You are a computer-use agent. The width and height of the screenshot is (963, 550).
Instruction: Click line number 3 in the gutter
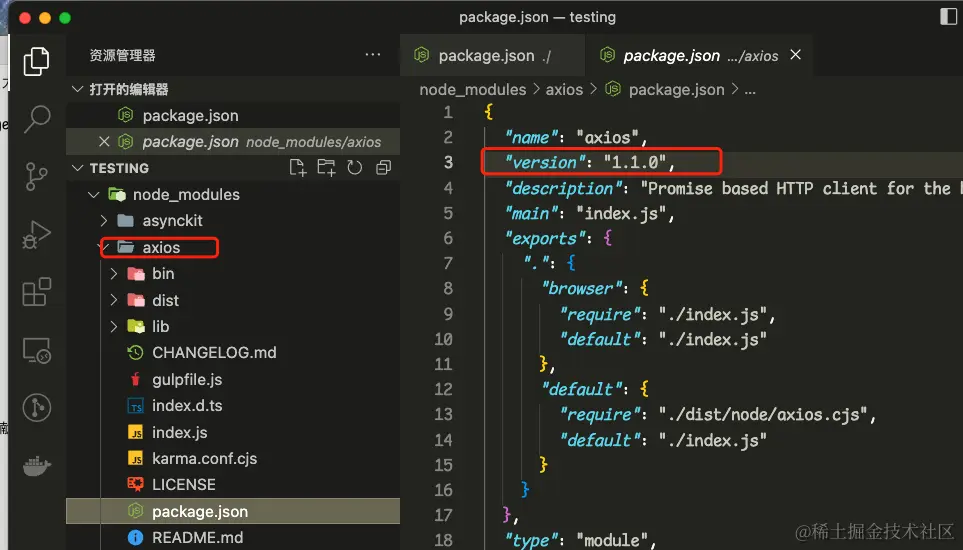coord(448,163)
